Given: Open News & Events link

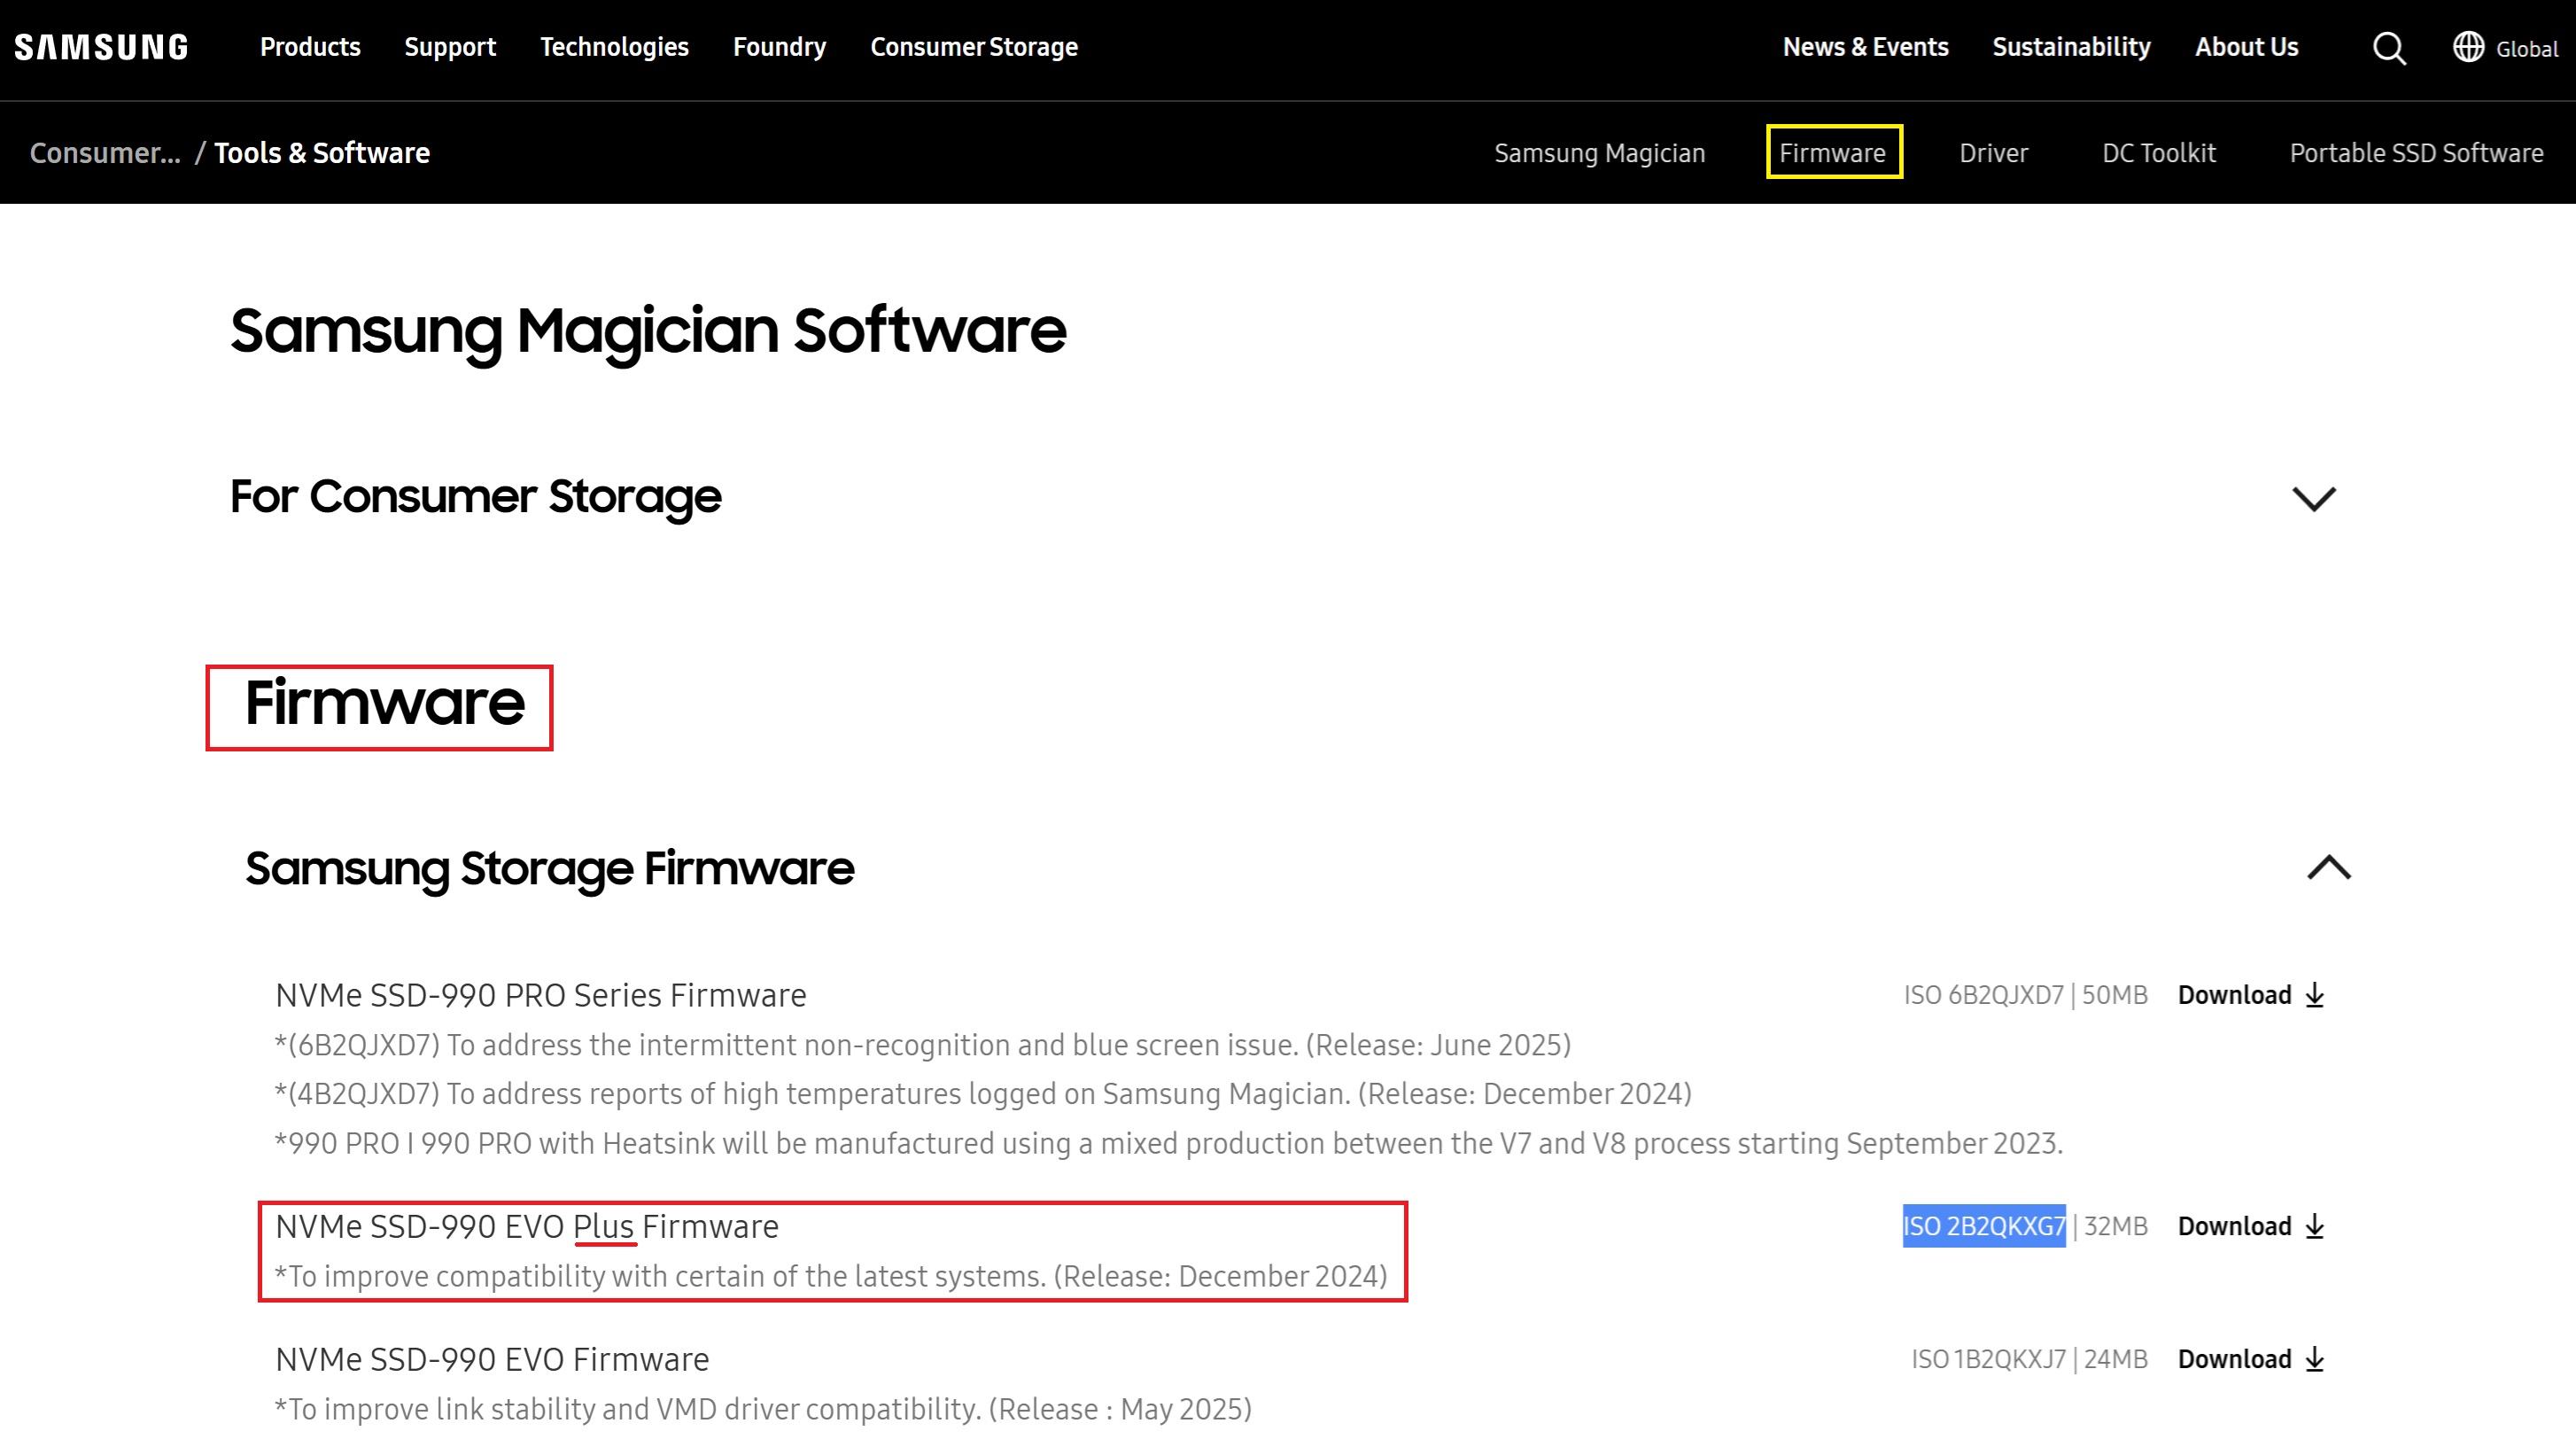Looking at the screenshot, I should pyautogui.click(x=1865, y=47).
